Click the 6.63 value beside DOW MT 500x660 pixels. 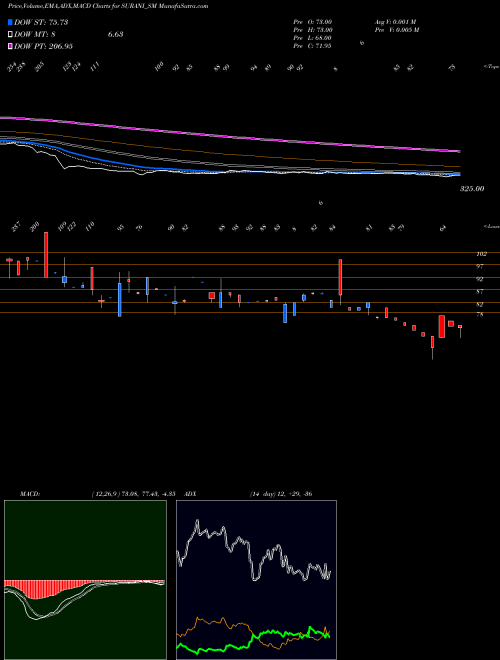[x=115, y=35]
